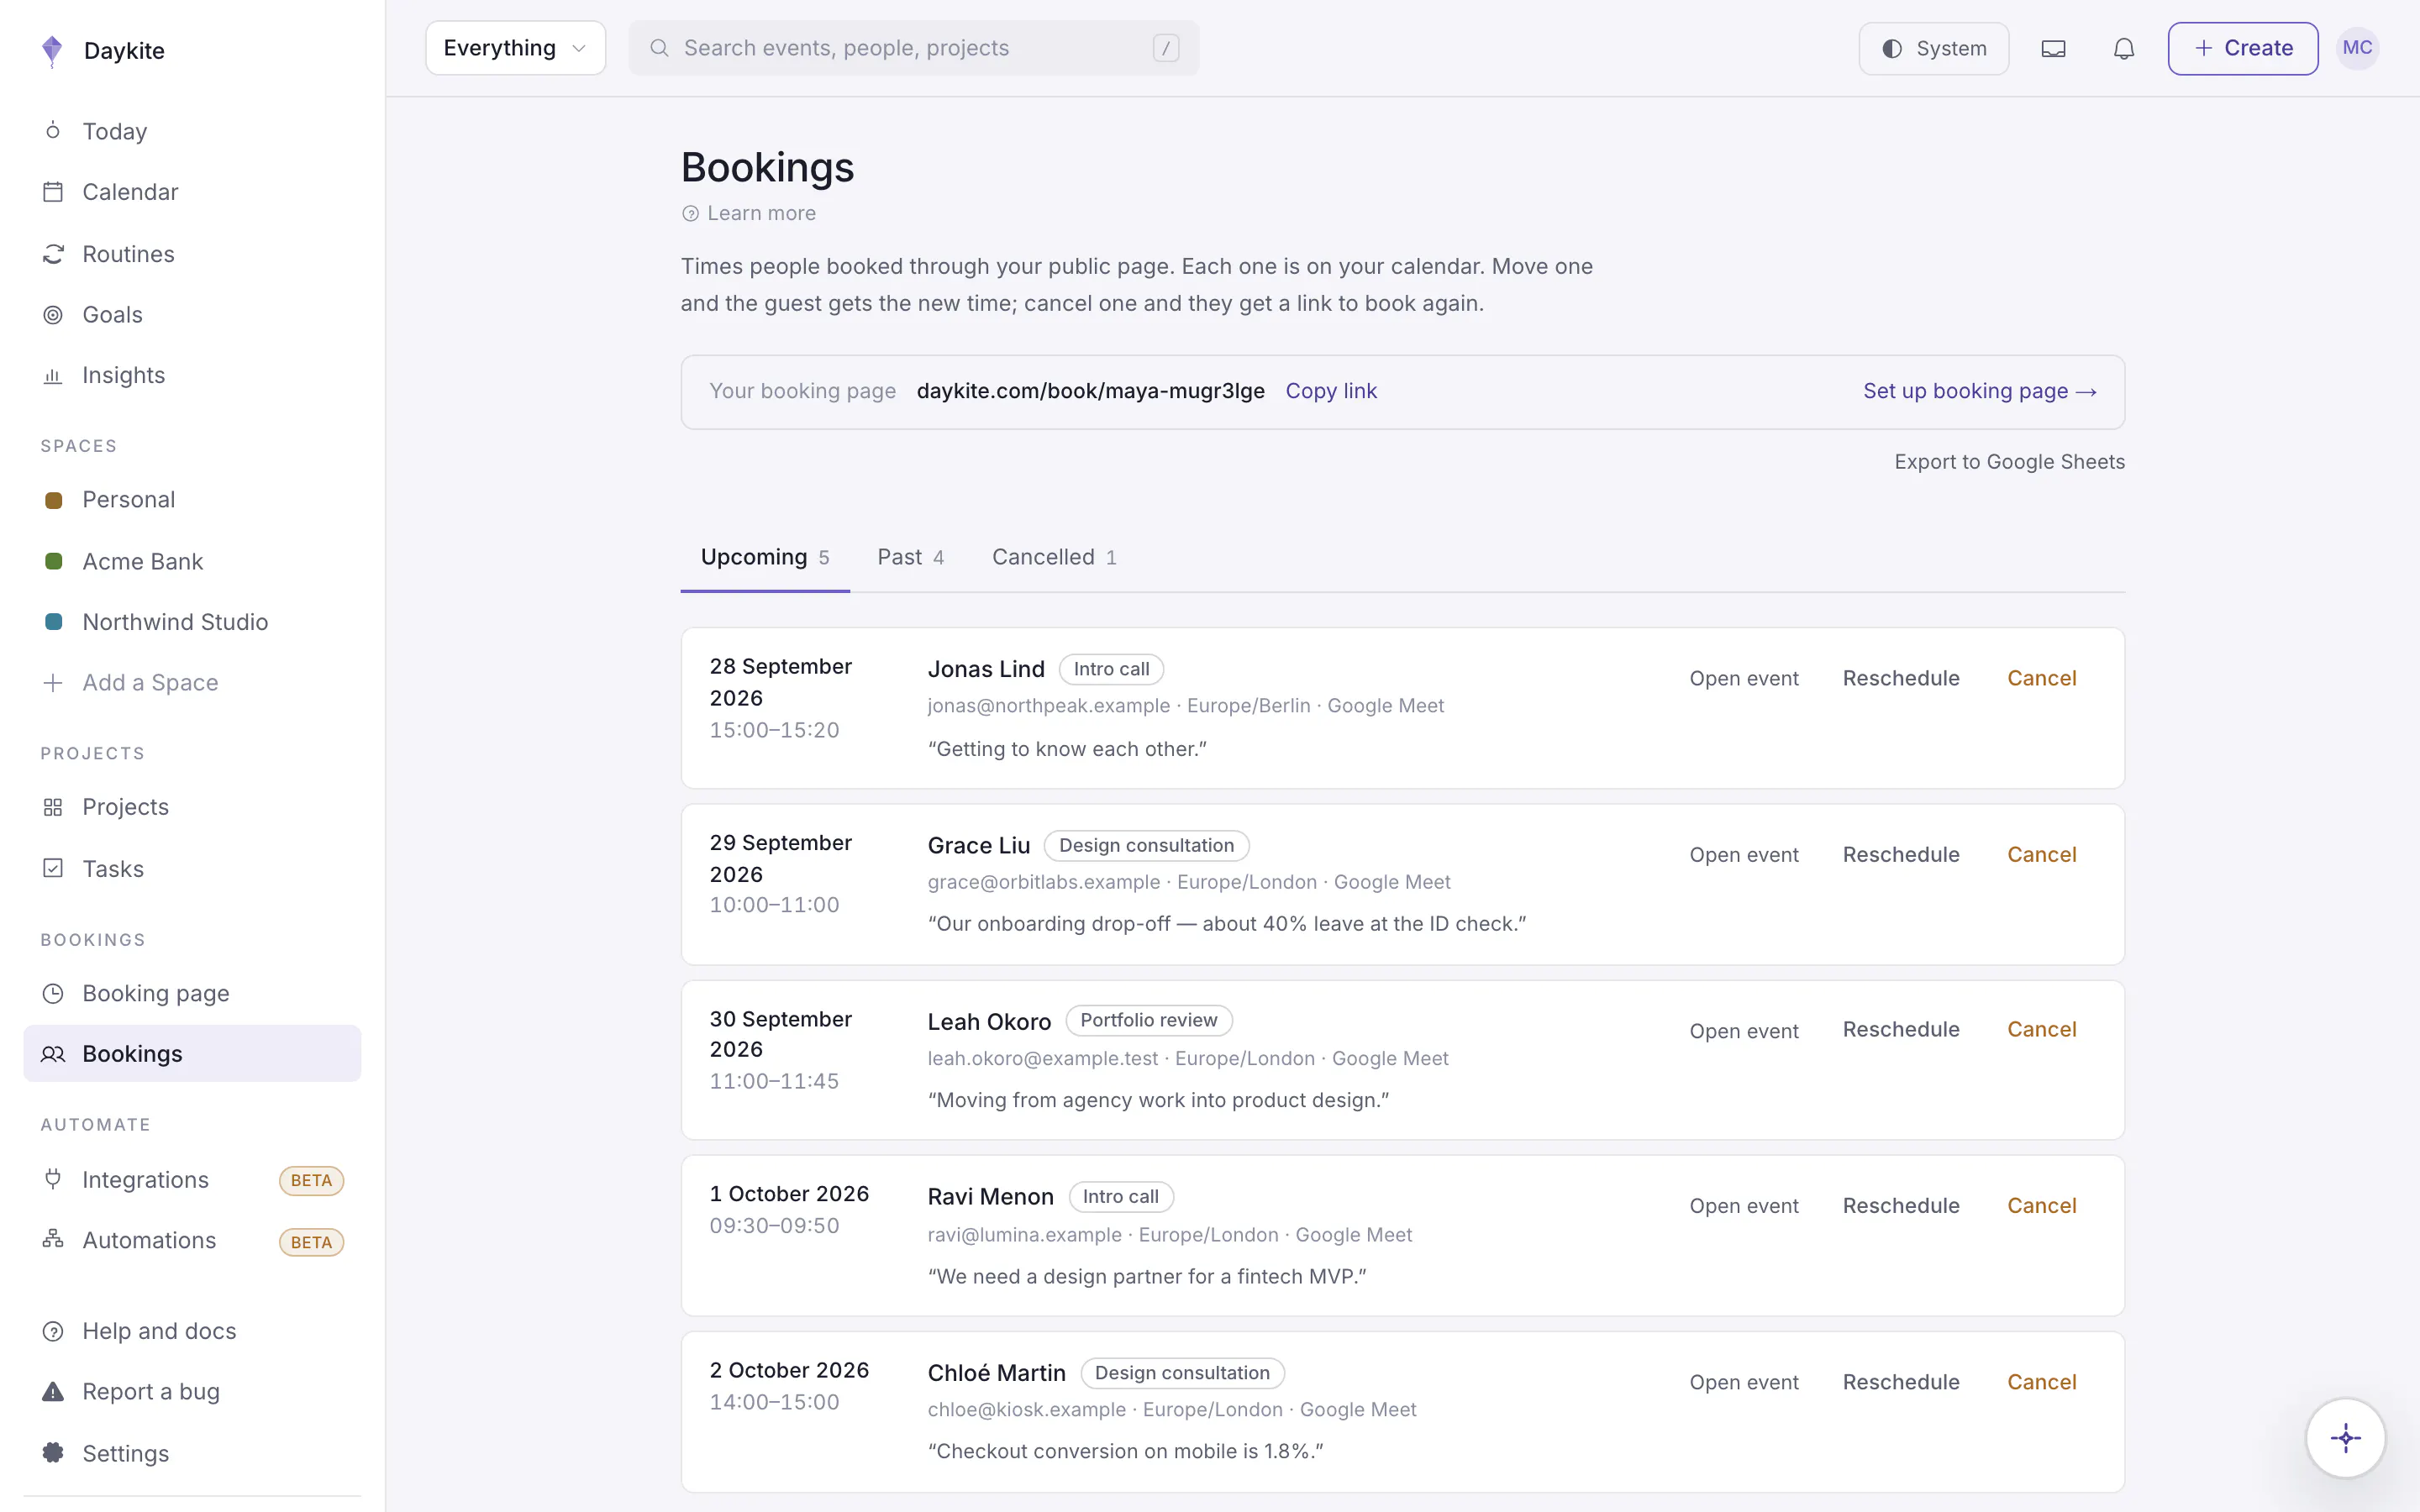Toggle the System theme switch
The image size is (2420, 1512).
(x=1933, y=48)
